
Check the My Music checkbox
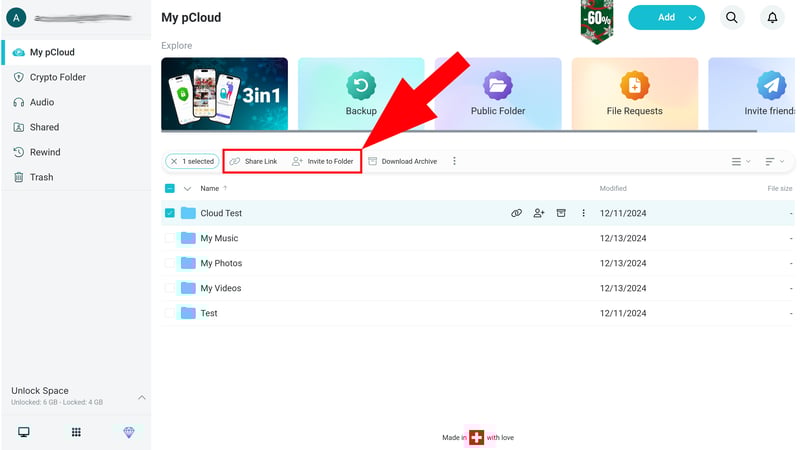pos(170,238)
